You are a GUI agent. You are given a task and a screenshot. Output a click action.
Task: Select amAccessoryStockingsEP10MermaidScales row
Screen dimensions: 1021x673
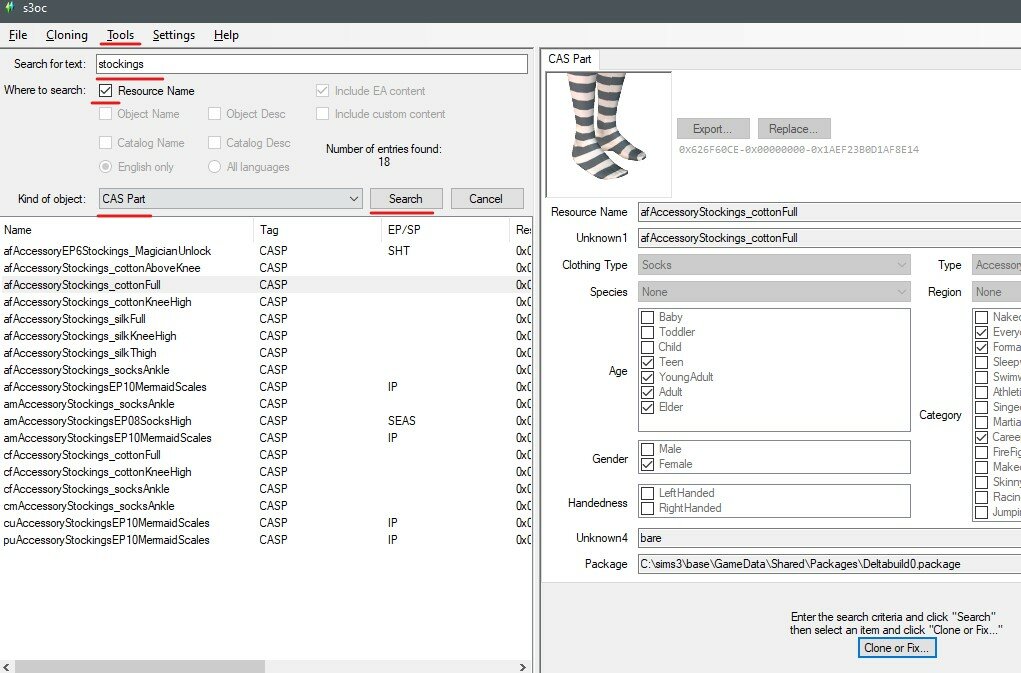[x=266, y=437]
